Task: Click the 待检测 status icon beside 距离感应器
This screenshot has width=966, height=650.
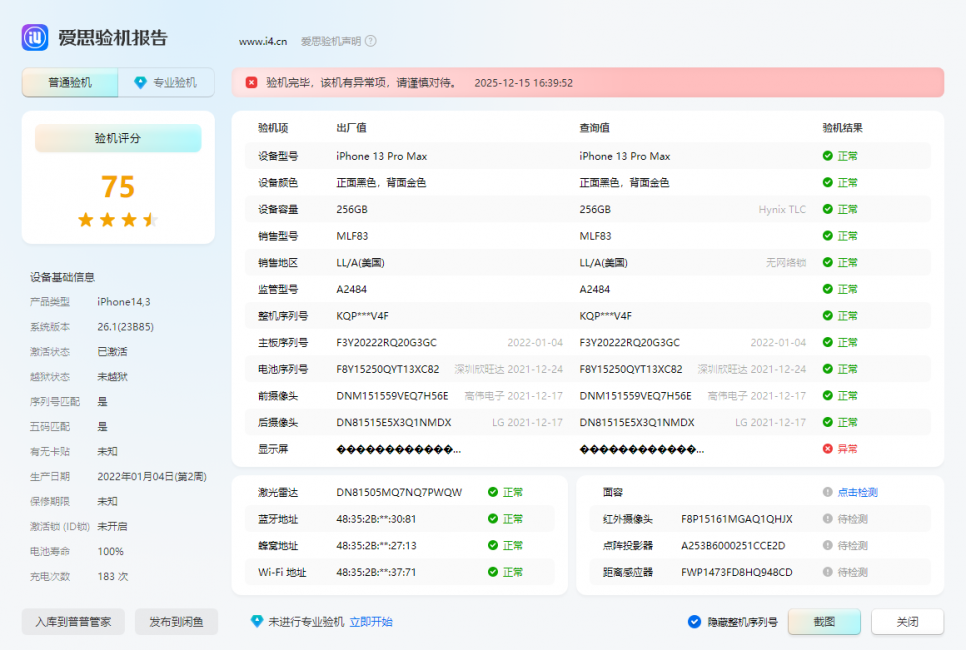Action: (x=827, y=572)
